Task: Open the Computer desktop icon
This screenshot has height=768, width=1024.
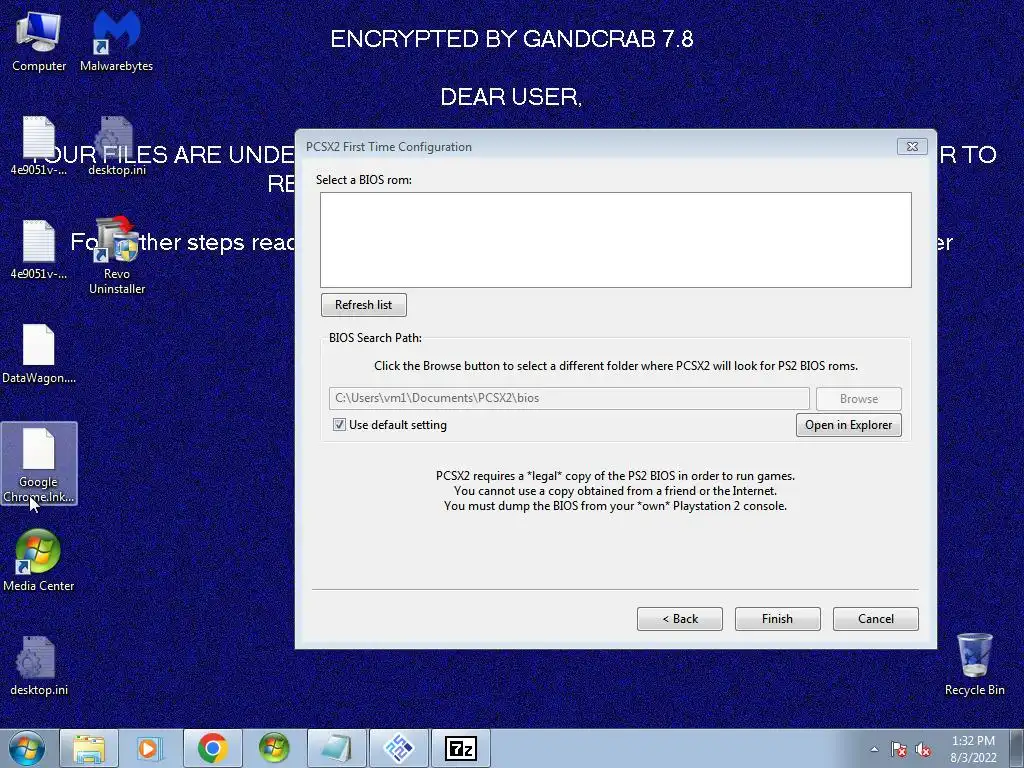Action: tap(39, 40)
